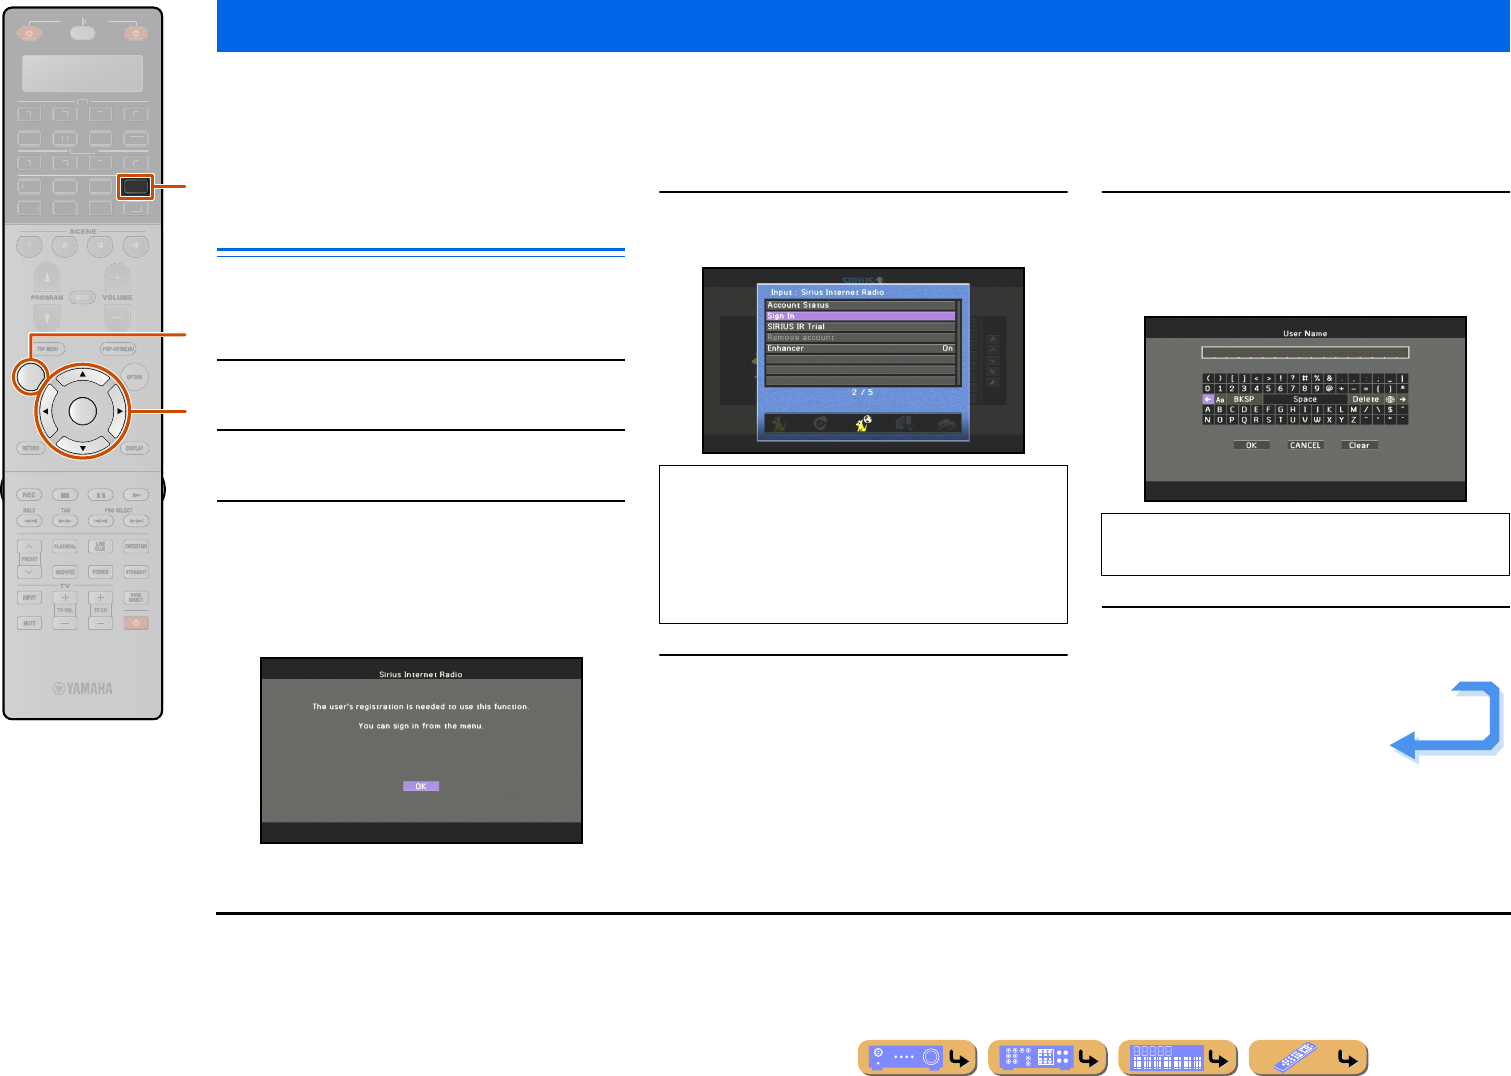Click the STRAIGHT button on remote
The image size is (1511, 1076).
pyautogui.click(x=136, y=572)
